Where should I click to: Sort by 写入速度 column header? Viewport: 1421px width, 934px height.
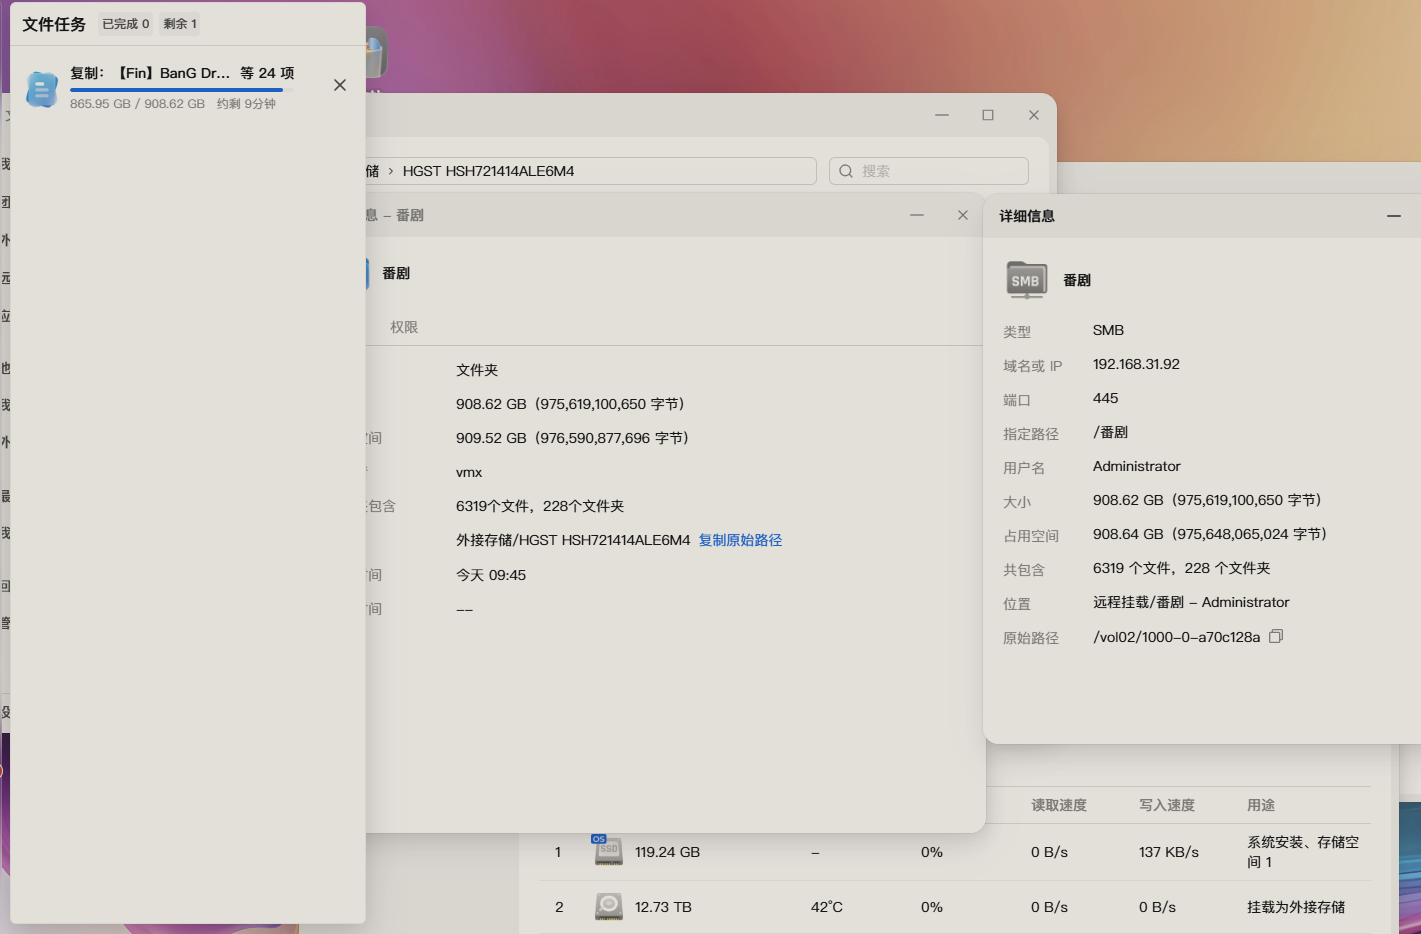tap(1167, 805)
